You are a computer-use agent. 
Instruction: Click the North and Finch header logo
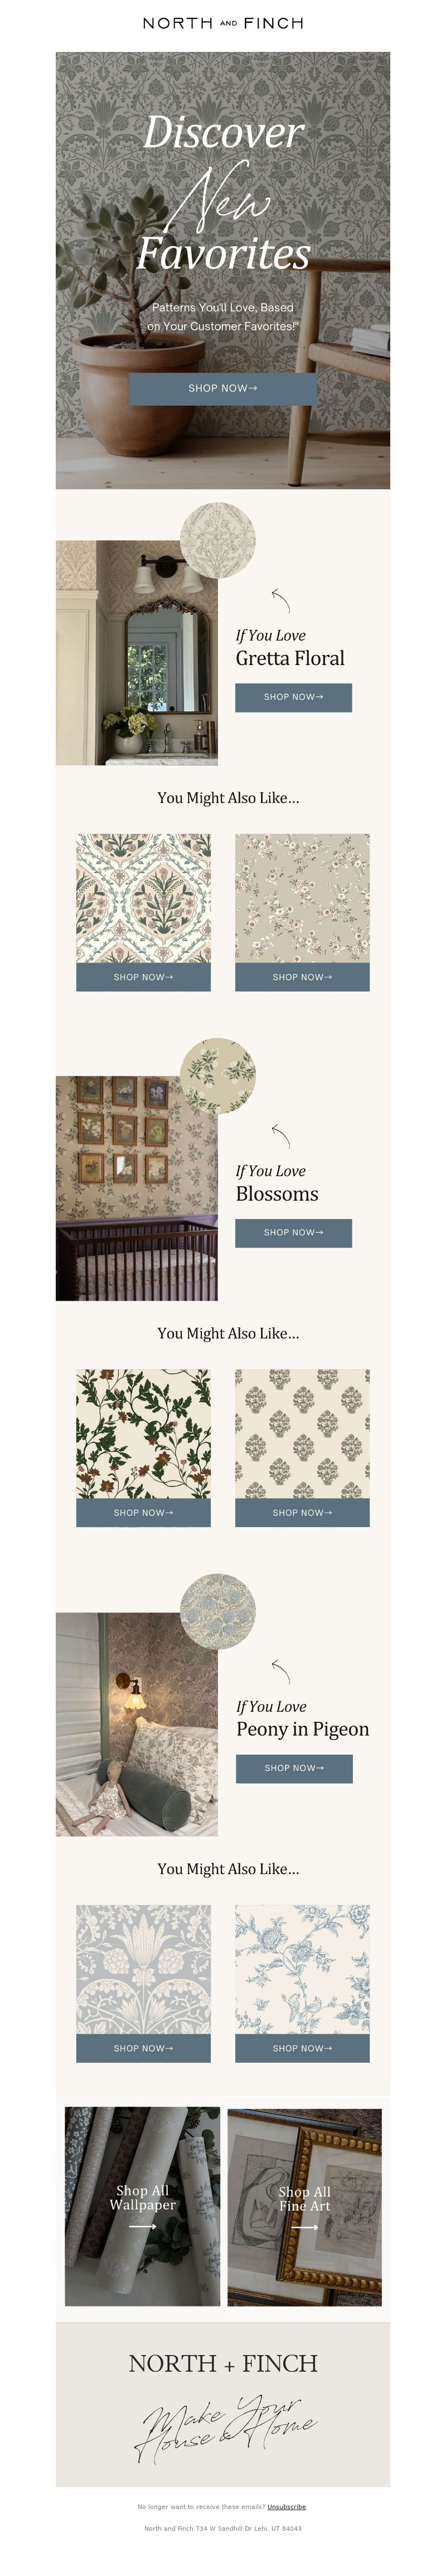pyautogui.click(x=223, y=22)
